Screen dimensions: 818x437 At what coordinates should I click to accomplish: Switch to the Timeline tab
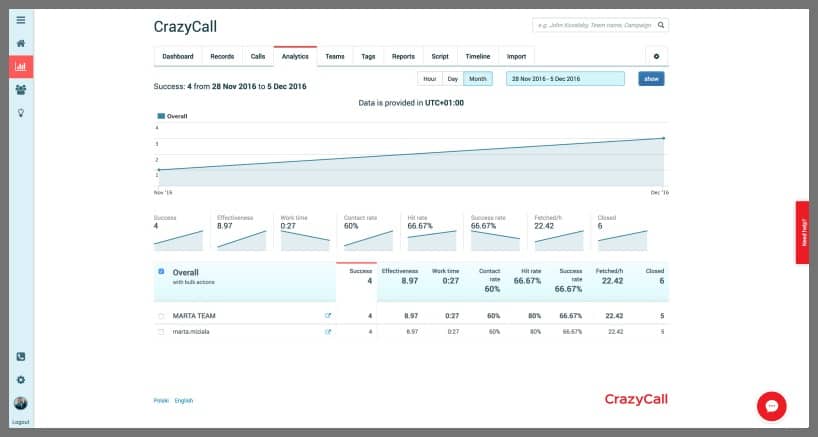pyautogui.click(x=478, y=57)
